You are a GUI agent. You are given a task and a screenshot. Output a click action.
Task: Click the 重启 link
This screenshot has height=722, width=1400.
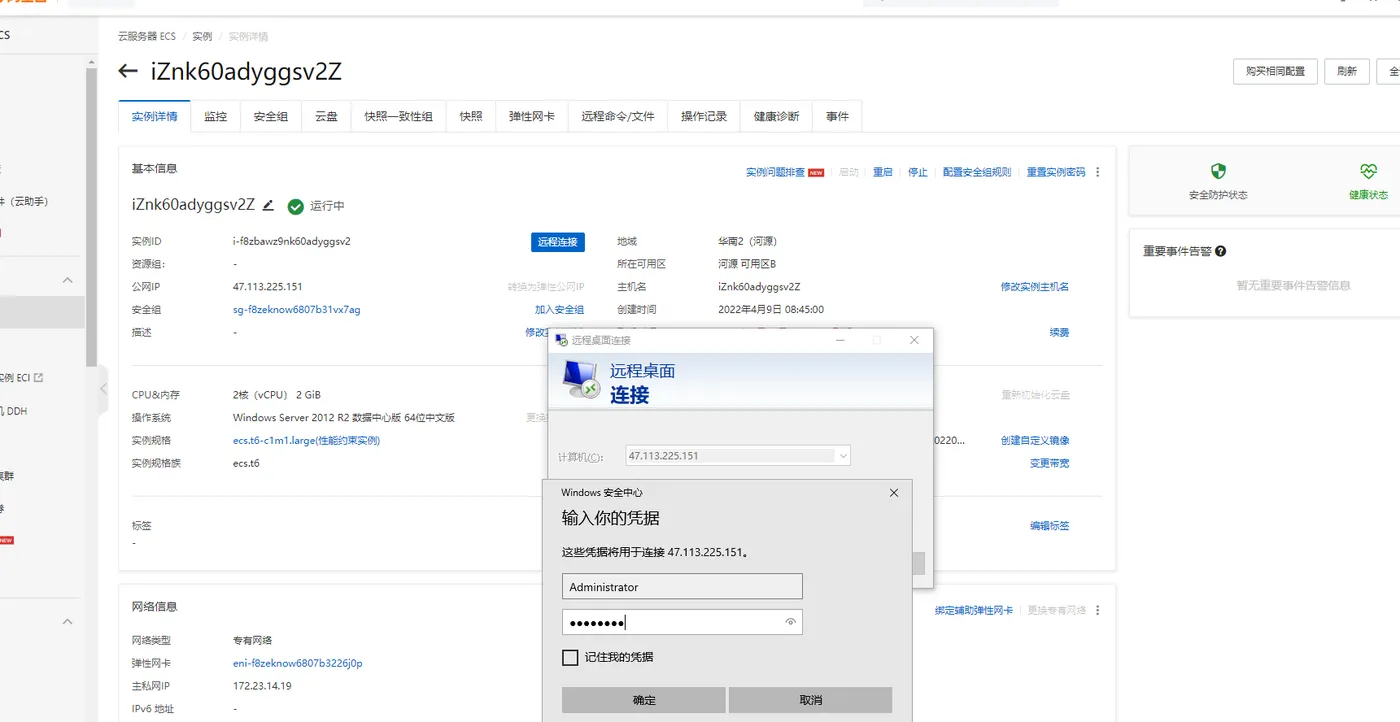[882, 172]
